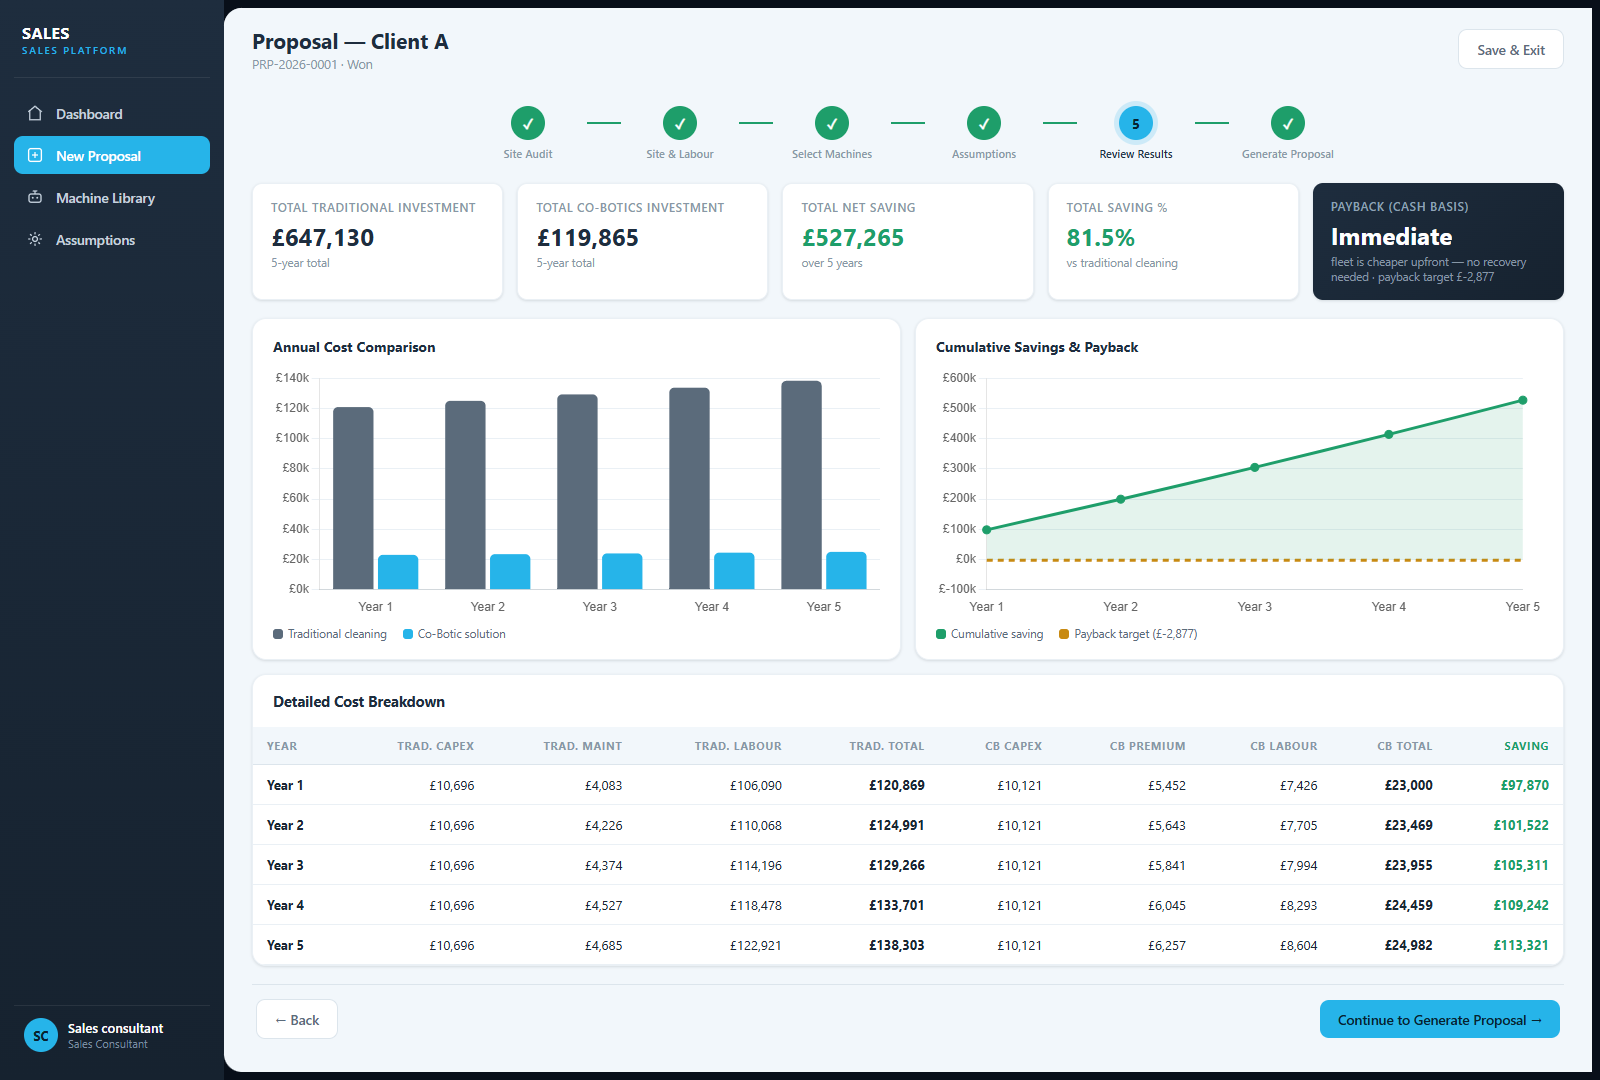Toggle Traditional cleaning legend swatch
1600x1080 pixels.
pos(278,634)
